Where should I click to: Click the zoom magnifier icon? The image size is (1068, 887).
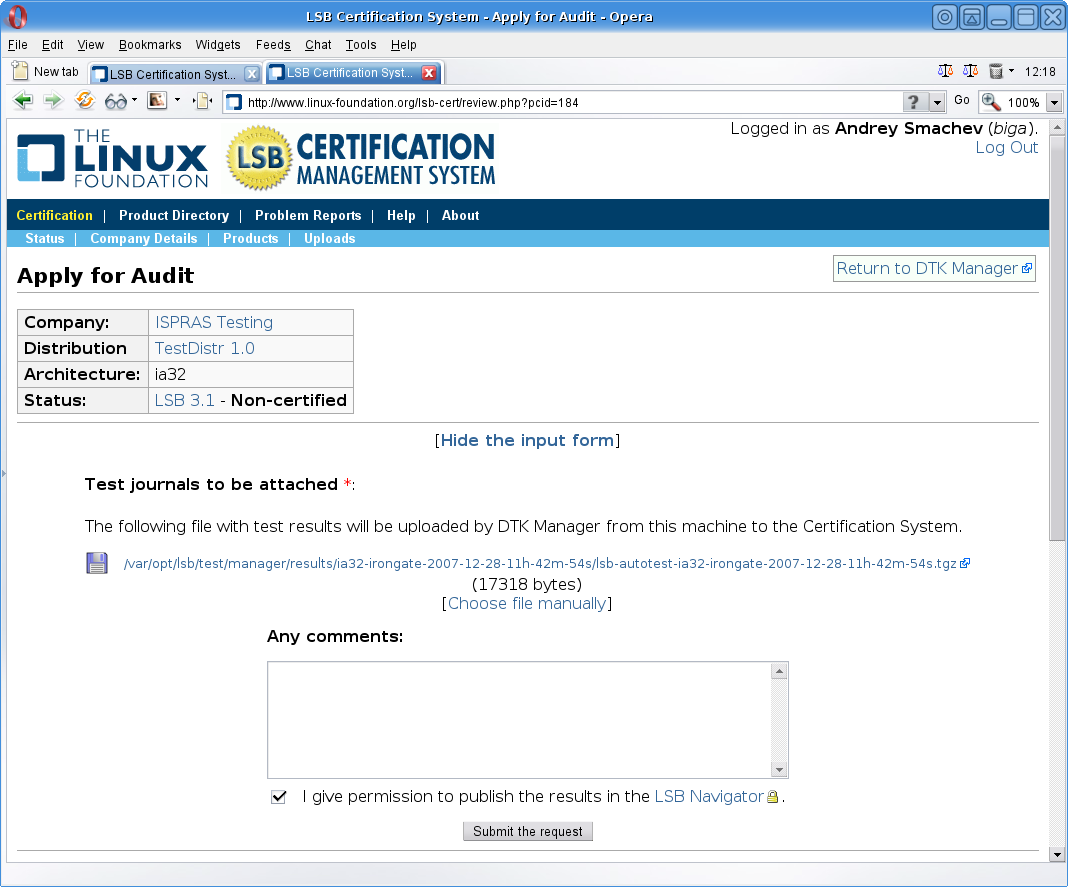tap(991, 102)
